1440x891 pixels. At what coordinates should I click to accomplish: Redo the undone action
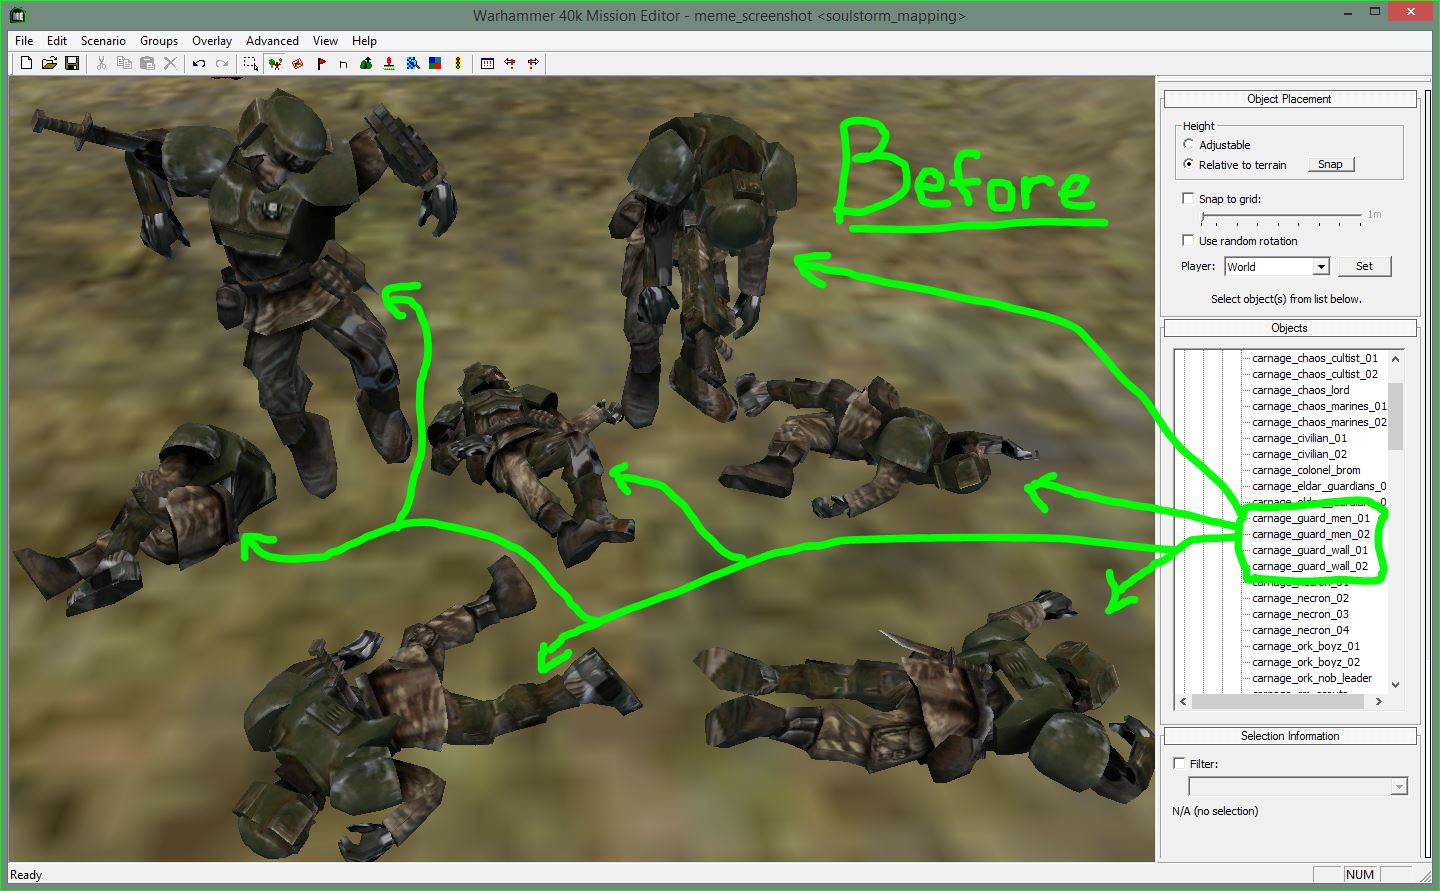coord(222,63)
